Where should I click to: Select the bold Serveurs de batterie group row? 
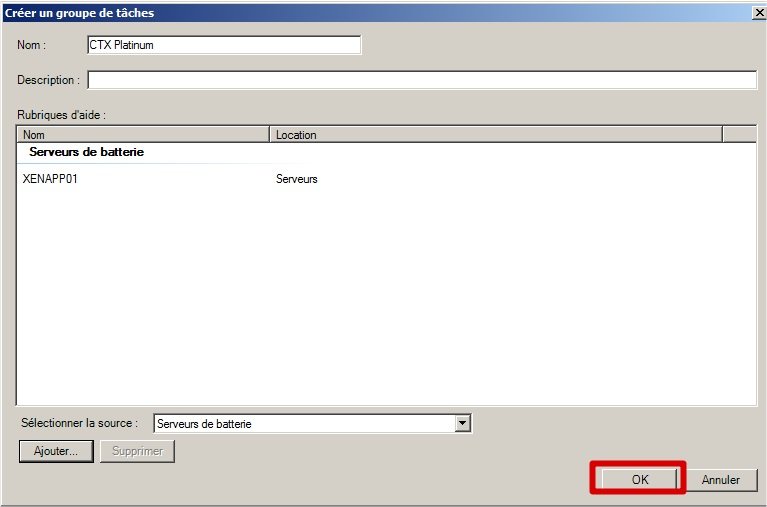click(x=87, y=152)
